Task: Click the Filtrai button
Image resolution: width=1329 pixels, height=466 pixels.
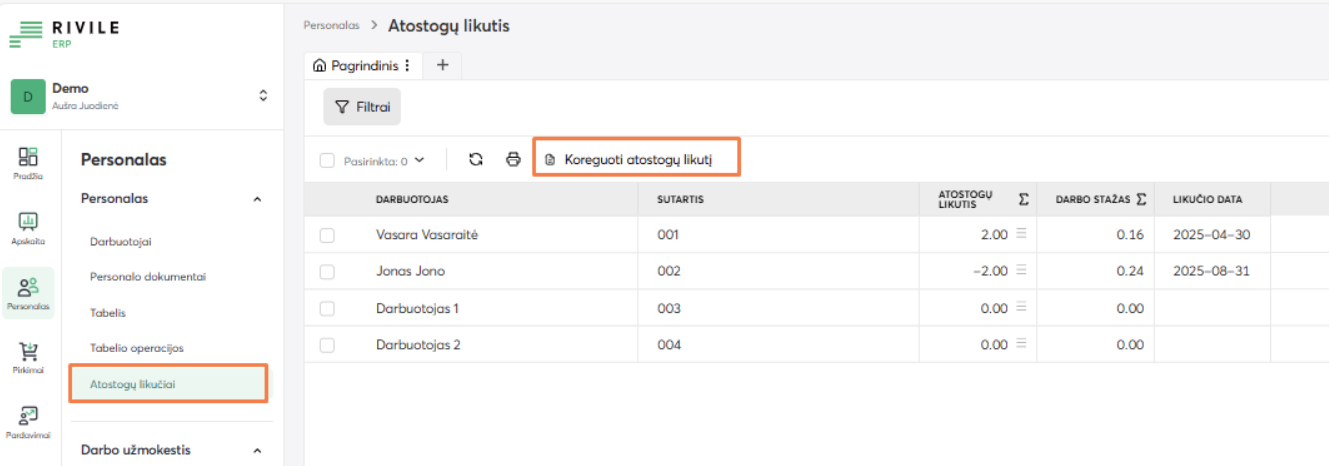Action: pyautogui.click(x=362, y=107)
